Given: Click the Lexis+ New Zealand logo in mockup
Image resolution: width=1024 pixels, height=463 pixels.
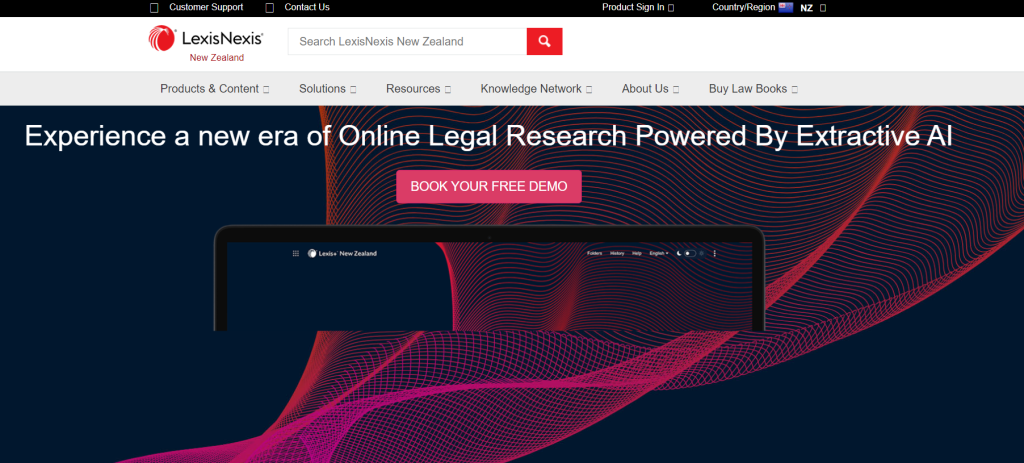Looking at the screenshot, I should click(x=342, y=253).
